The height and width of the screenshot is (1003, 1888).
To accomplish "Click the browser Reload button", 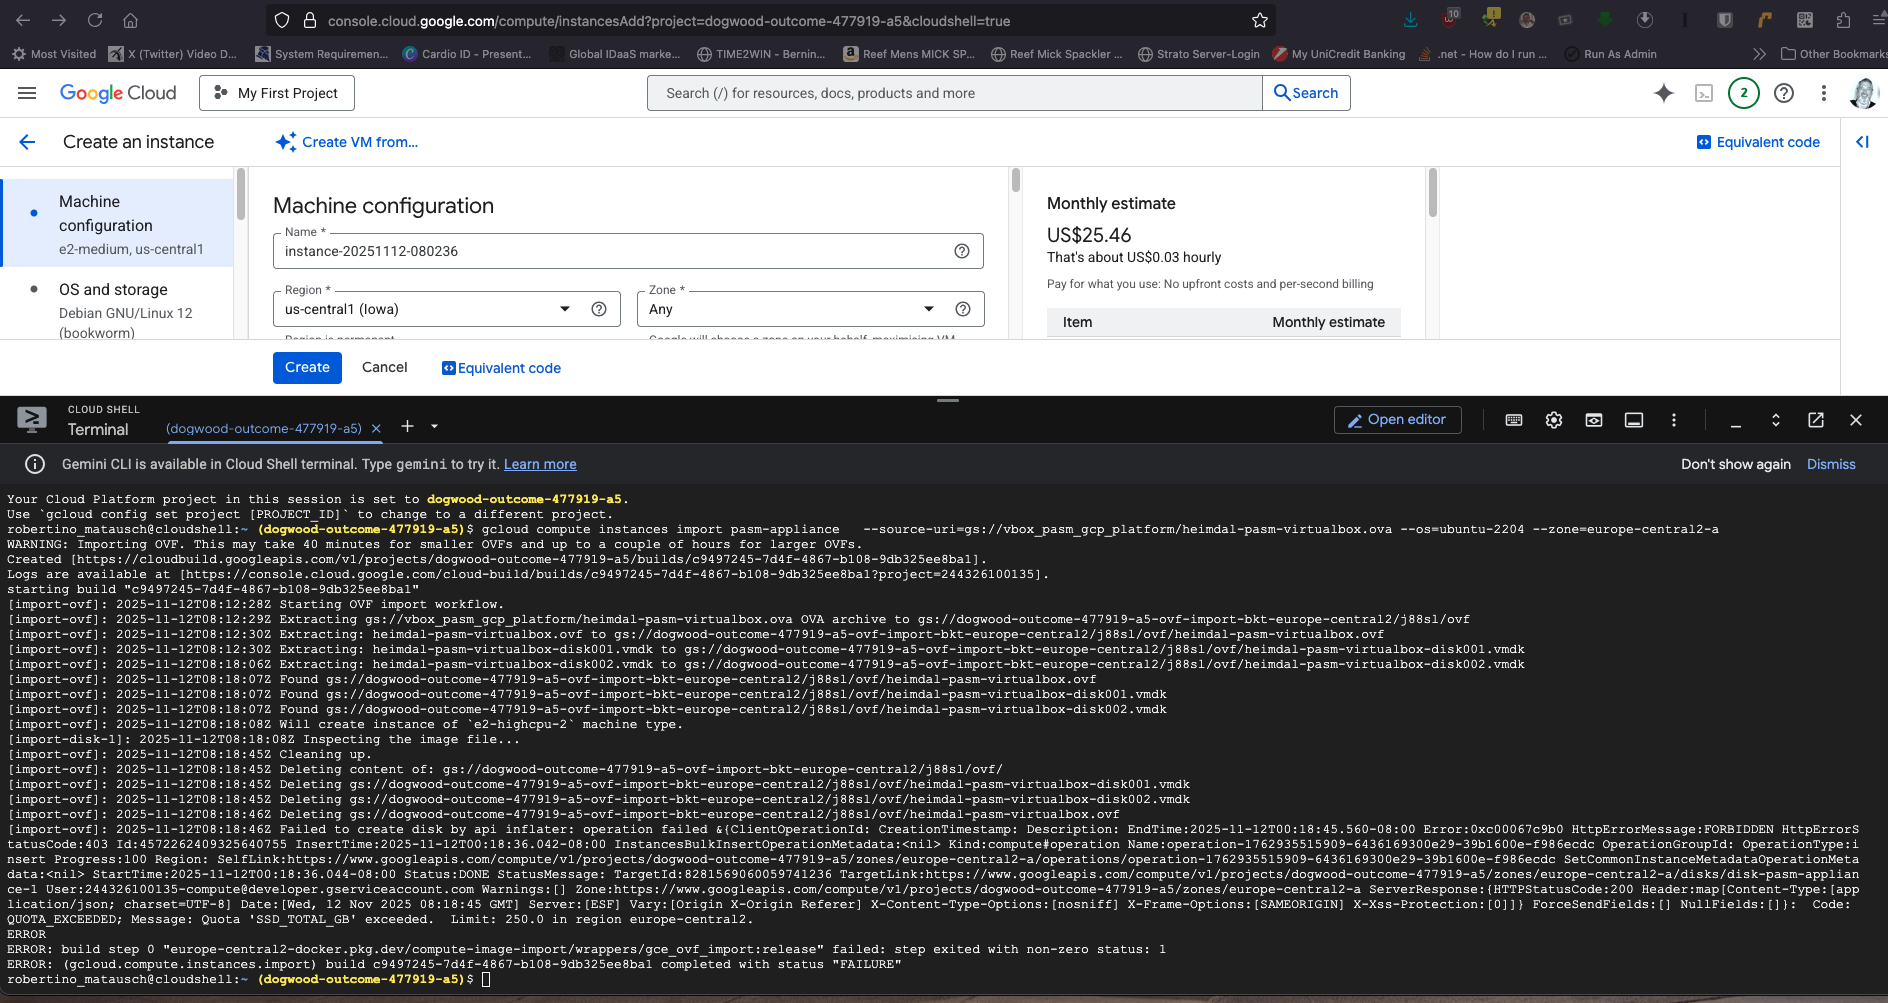I will [95, 20].
